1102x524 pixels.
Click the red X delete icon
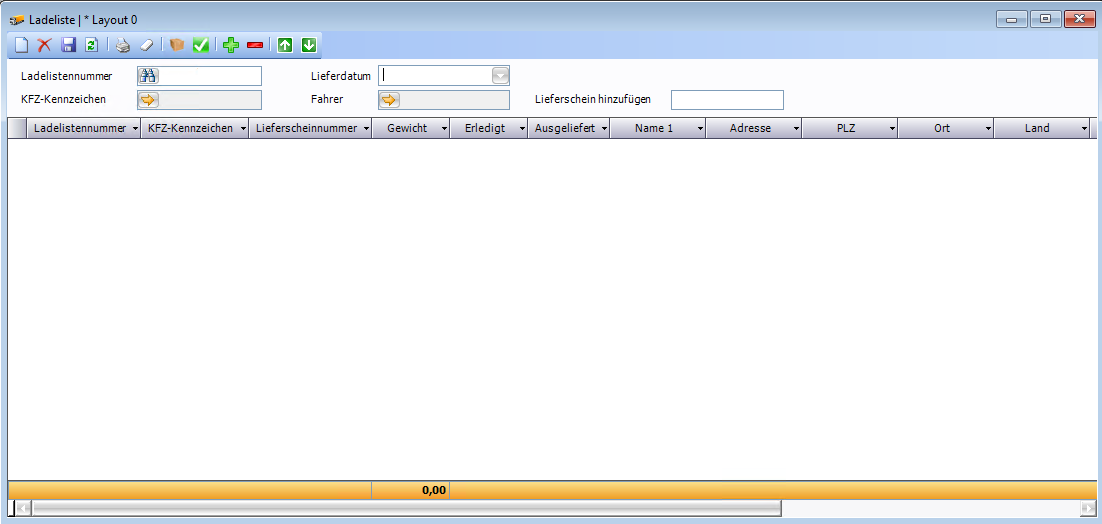click(44, 45)
